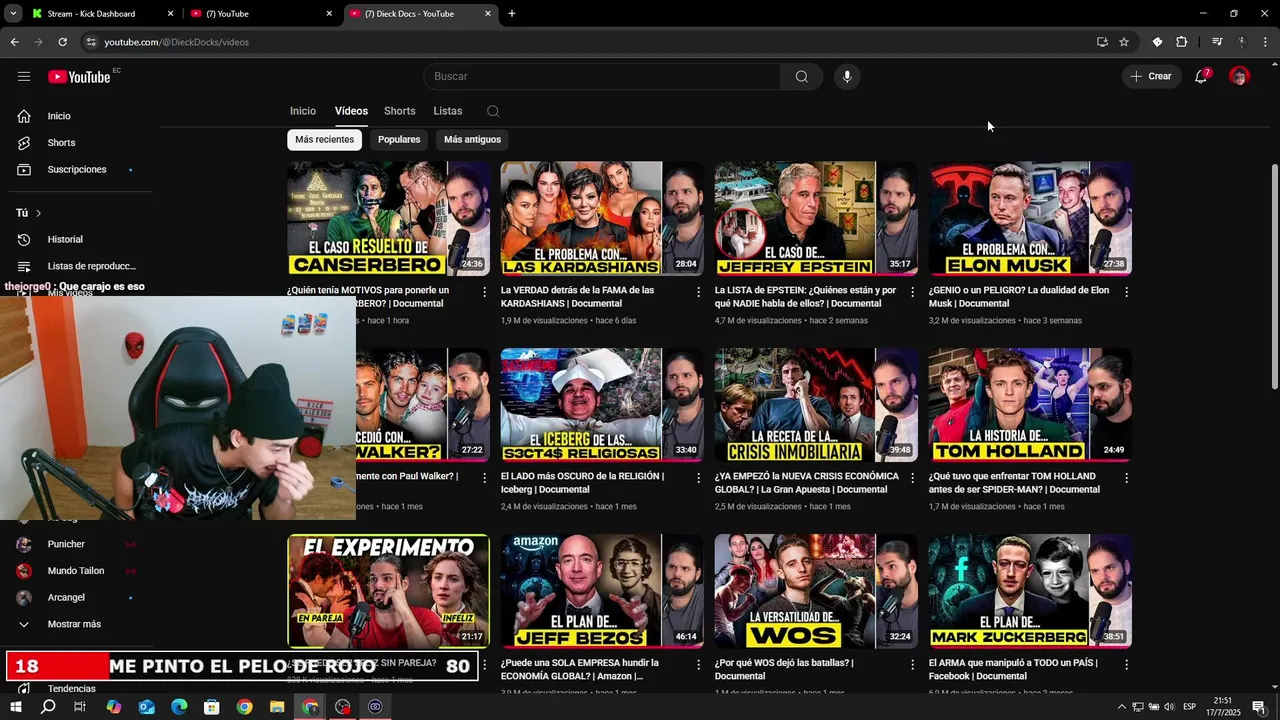Open Kardashians documentary title link

pos(578,297)
